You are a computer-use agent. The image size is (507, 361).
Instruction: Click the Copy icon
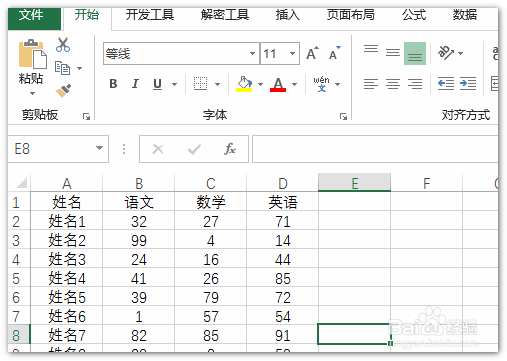[62, 68]
